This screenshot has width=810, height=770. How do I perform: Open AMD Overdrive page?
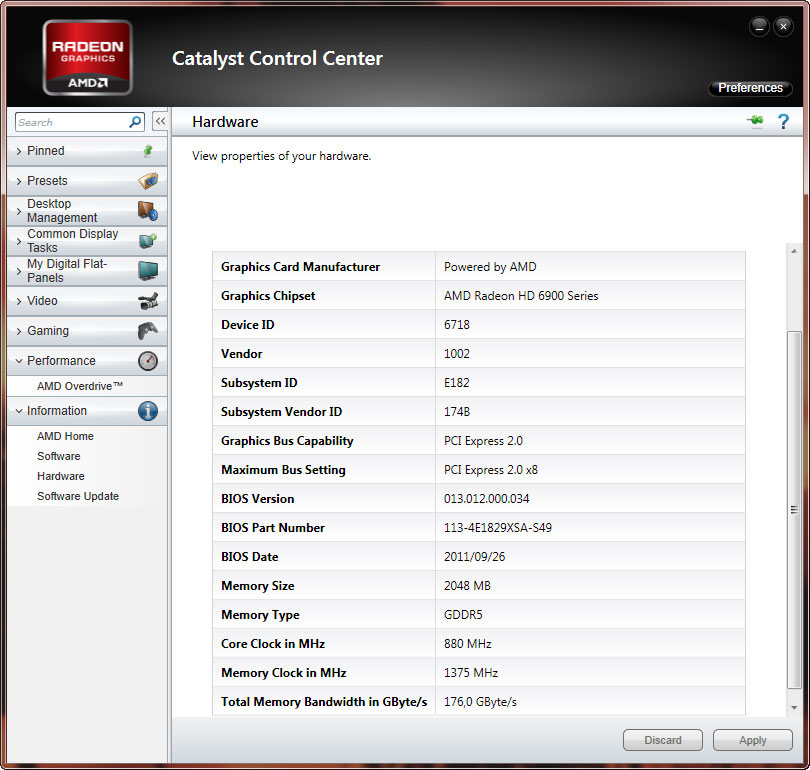(x=80, y=386)
